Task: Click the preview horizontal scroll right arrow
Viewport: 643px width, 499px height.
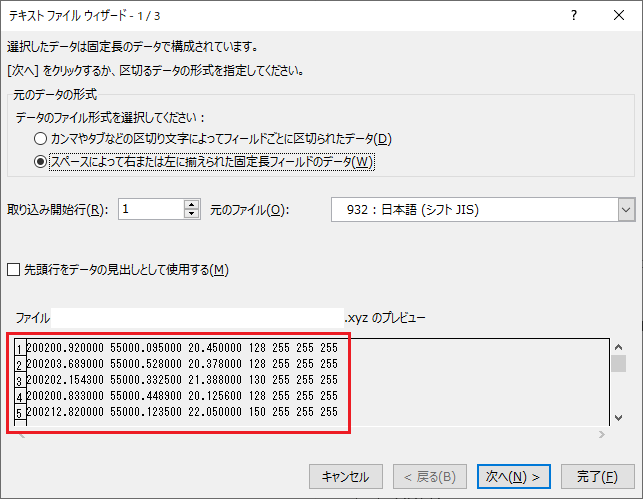Action: (x=599, y=435)
